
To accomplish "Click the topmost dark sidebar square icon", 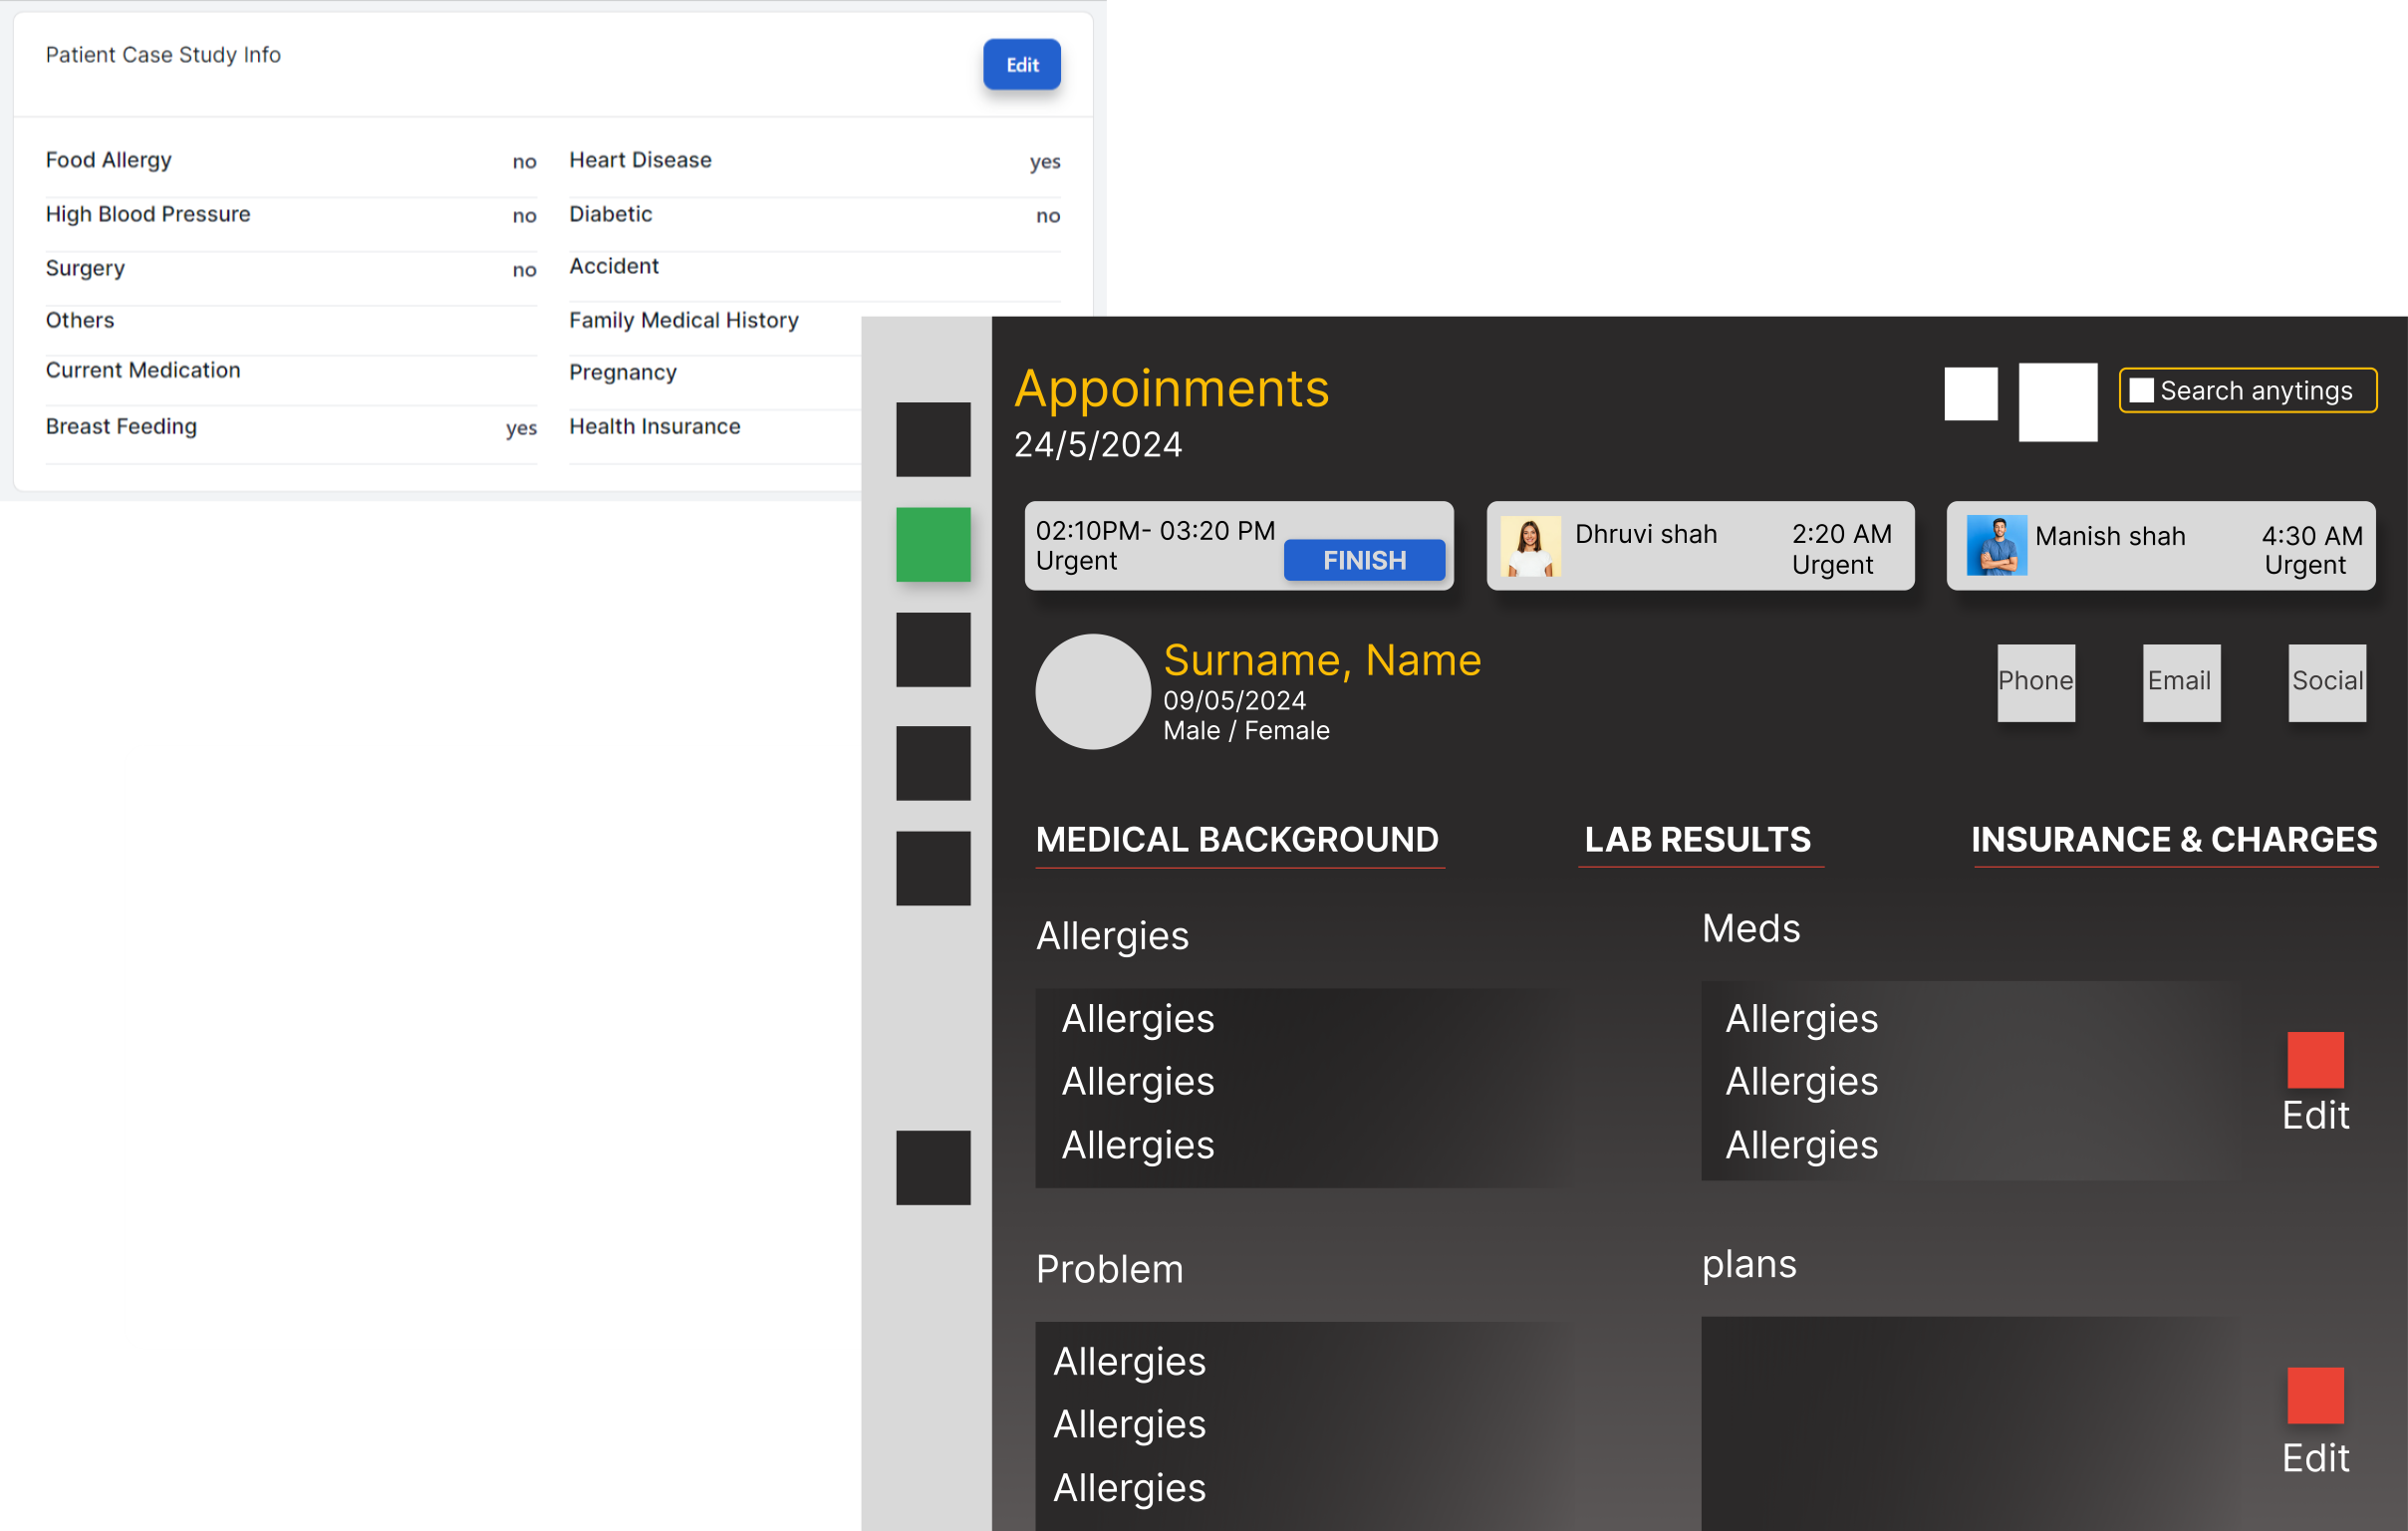I will (932, 439).
